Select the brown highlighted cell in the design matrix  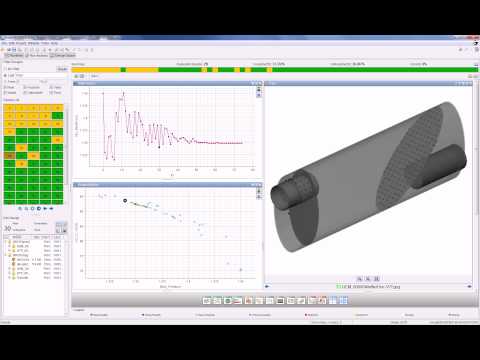click(x=9, y=156)
